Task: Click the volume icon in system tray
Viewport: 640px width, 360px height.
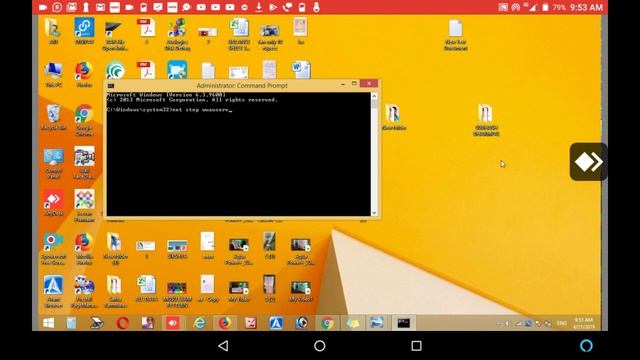Action: [508, 323]
